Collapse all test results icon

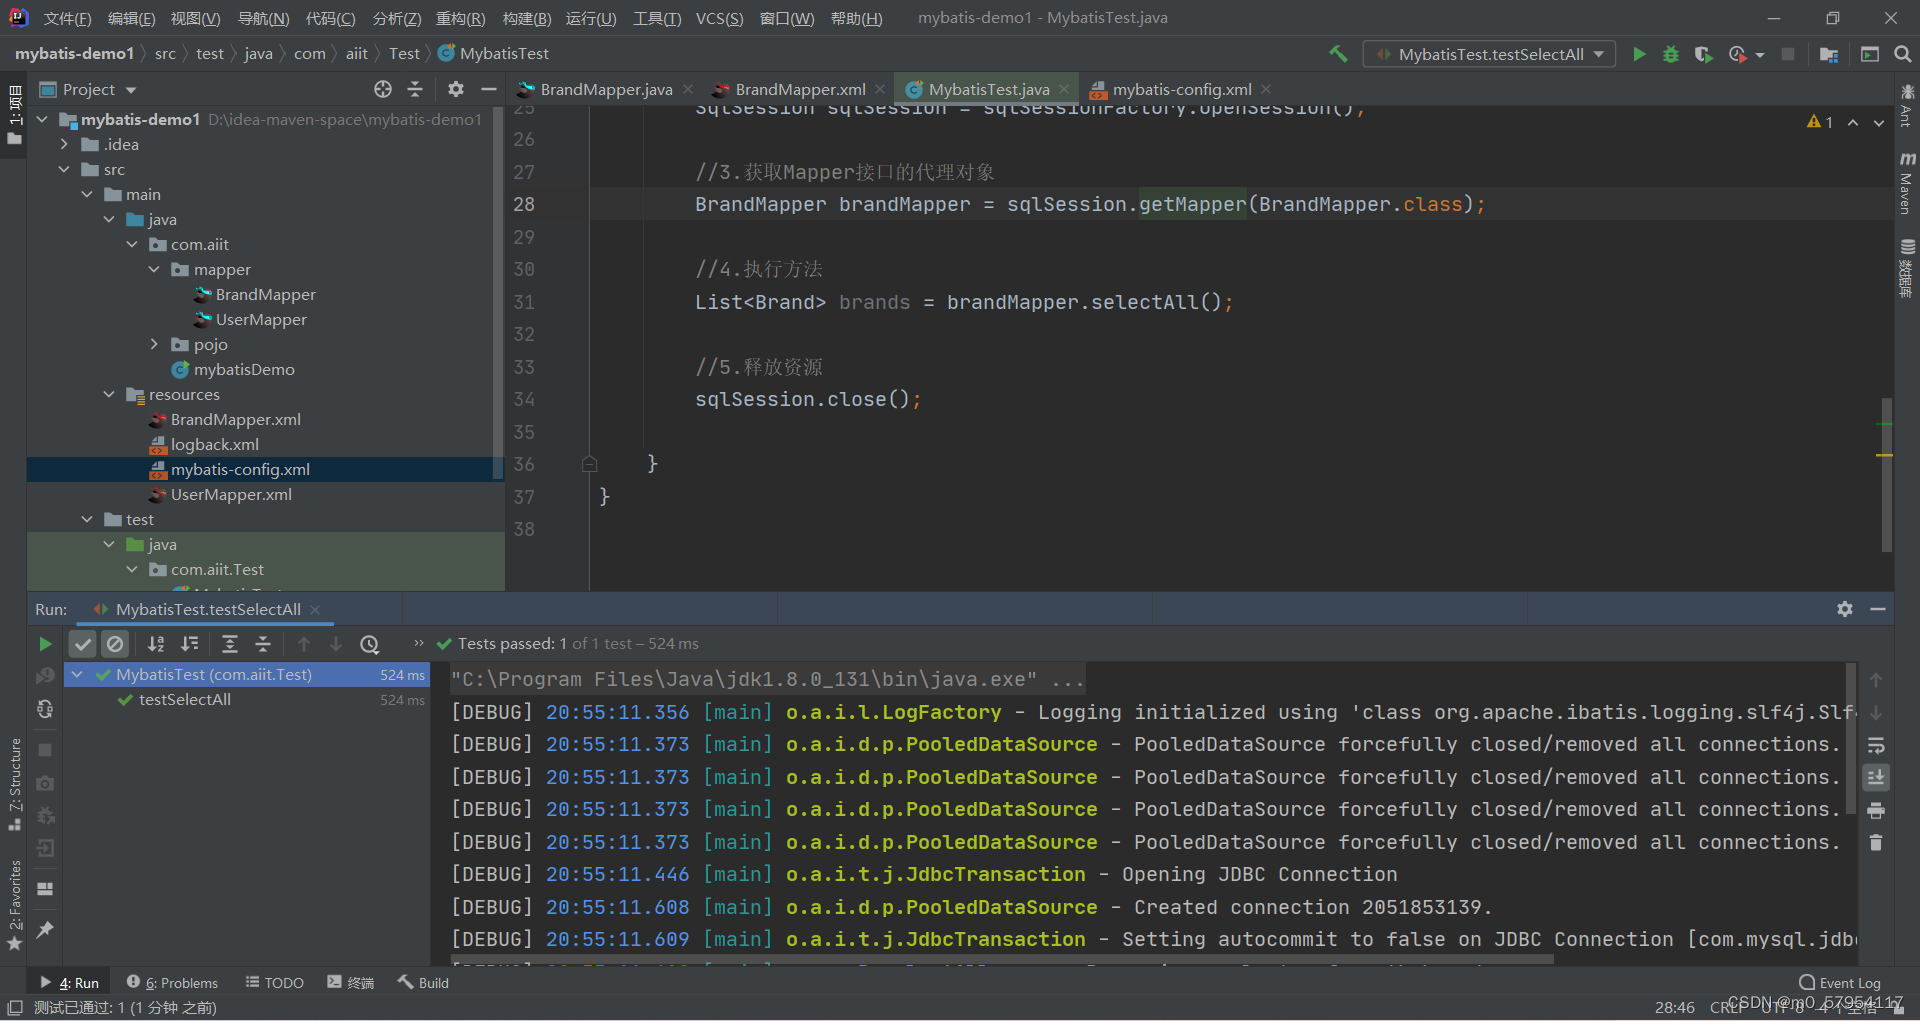263,644
